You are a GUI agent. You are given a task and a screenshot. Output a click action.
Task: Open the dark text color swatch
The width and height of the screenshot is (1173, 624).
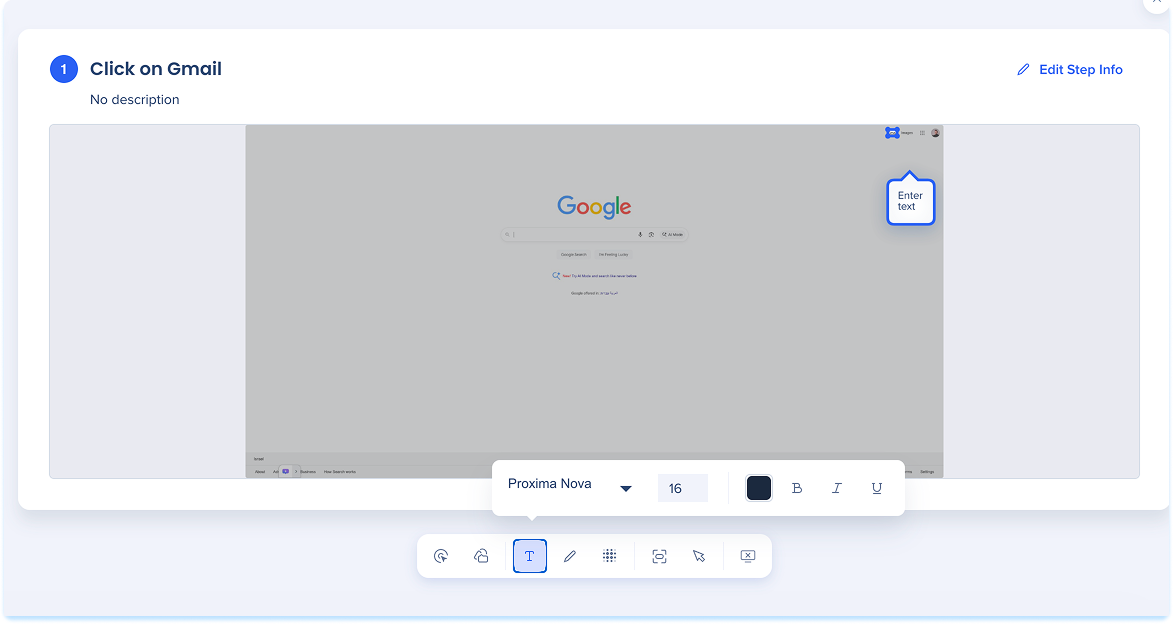[x=759, y=488]
